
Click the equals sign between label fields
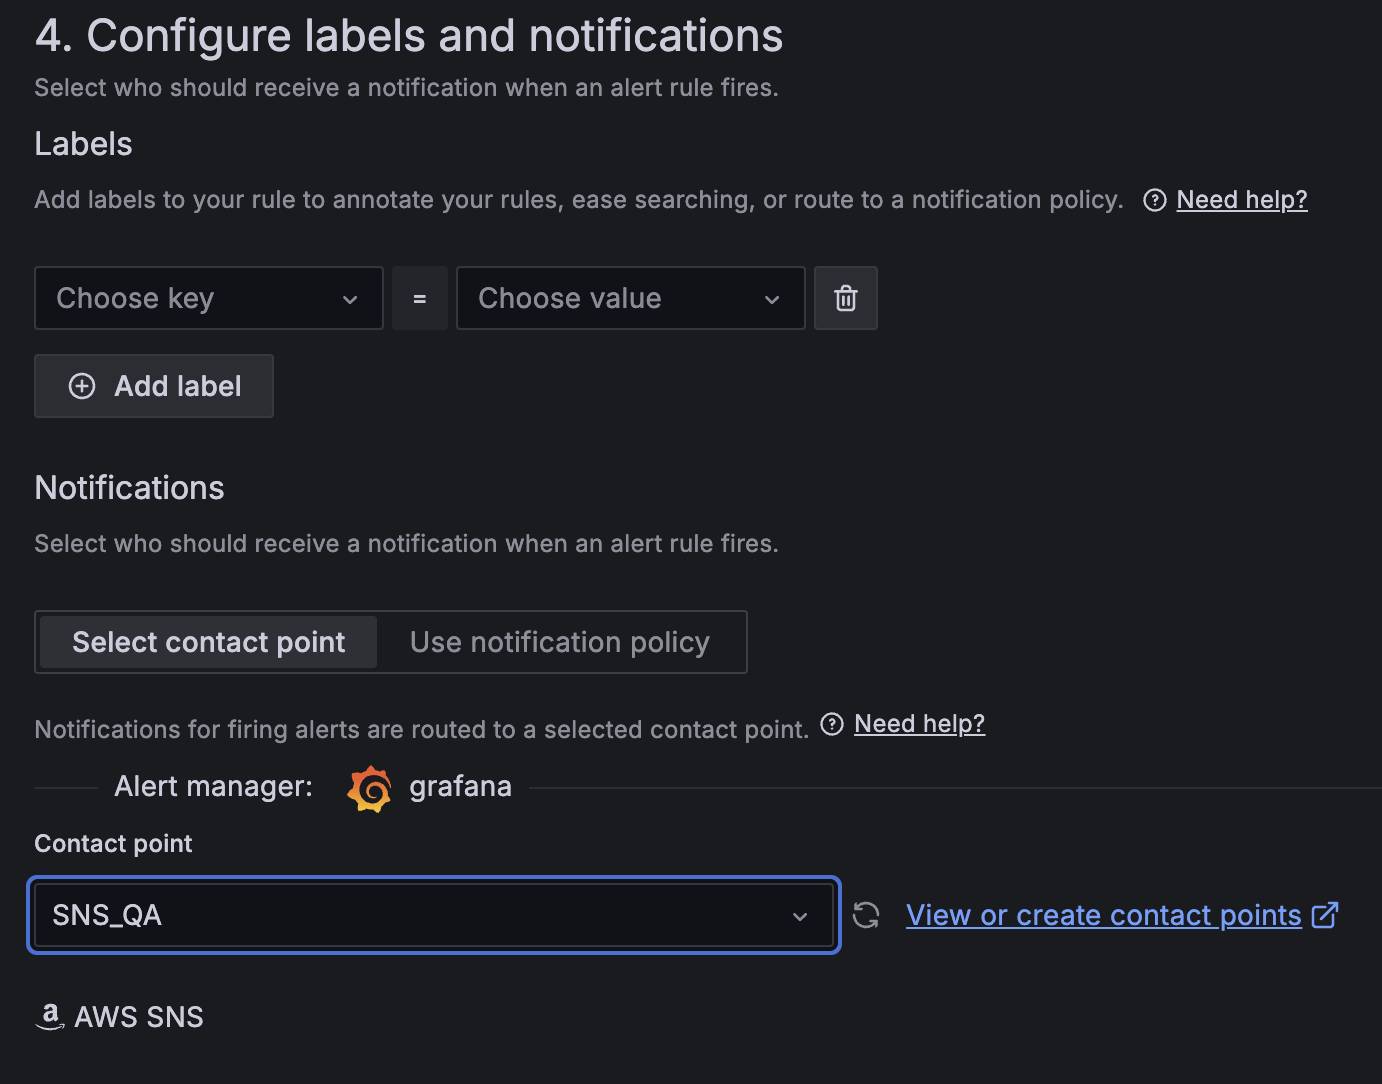pos(419,298)
